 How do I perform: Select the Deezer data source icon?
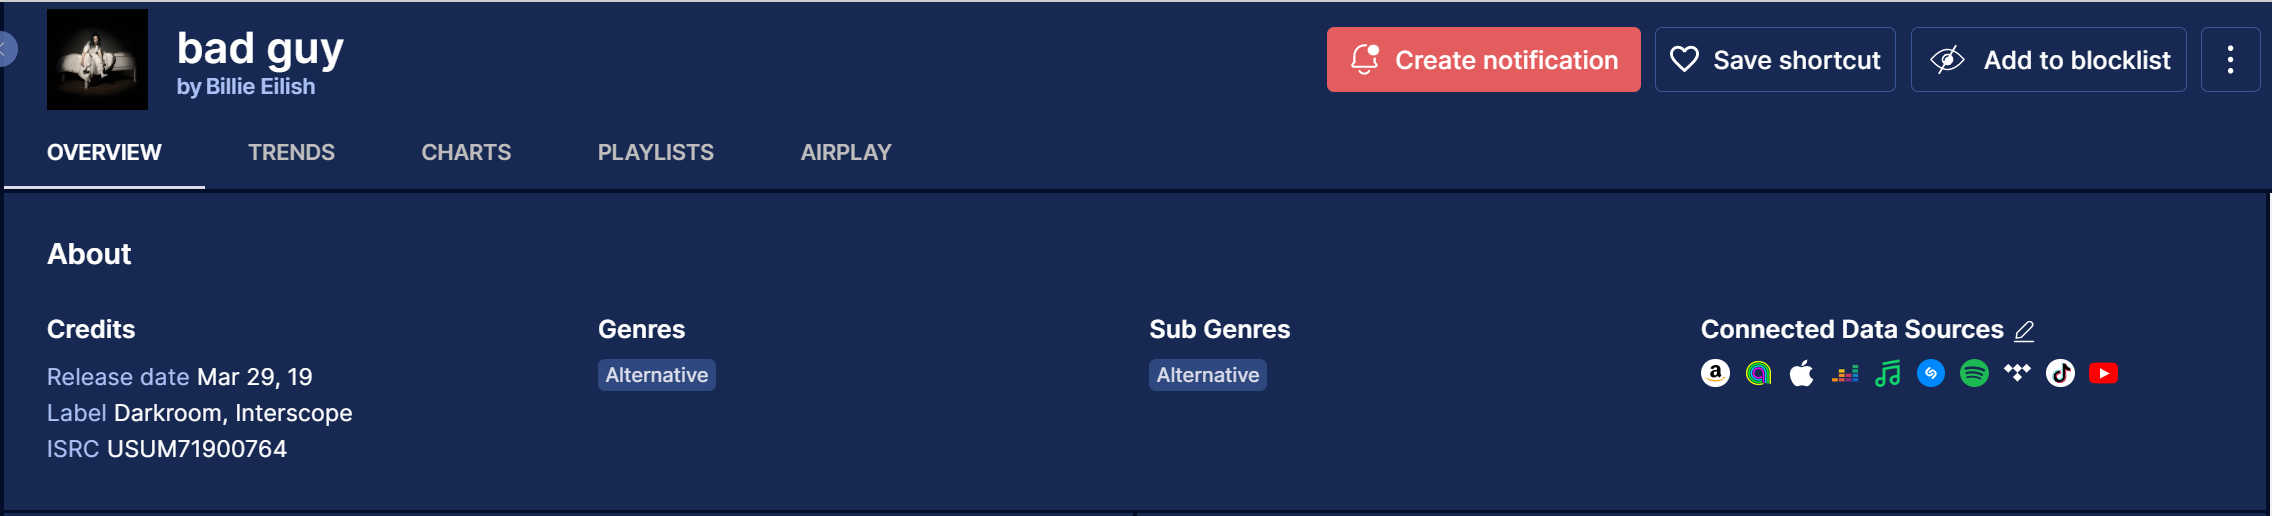coord(1845,374)
